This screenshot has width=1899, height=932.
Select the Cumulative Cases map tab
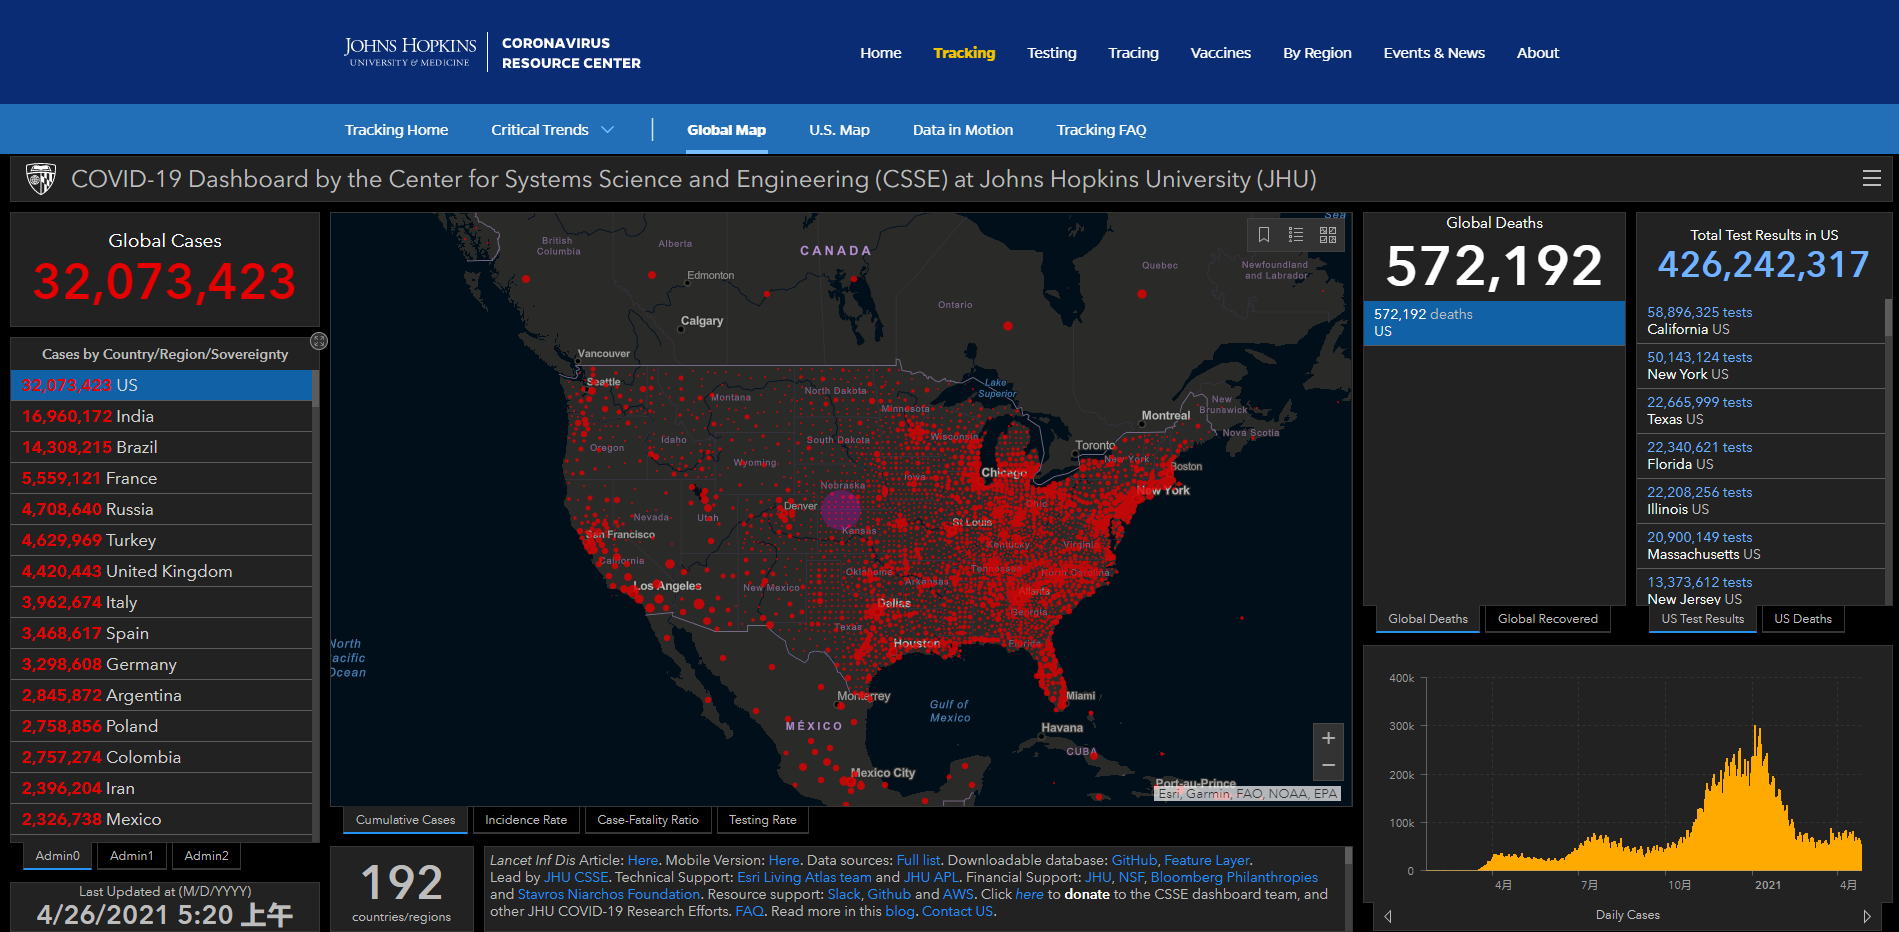click(x=405, y=820)
